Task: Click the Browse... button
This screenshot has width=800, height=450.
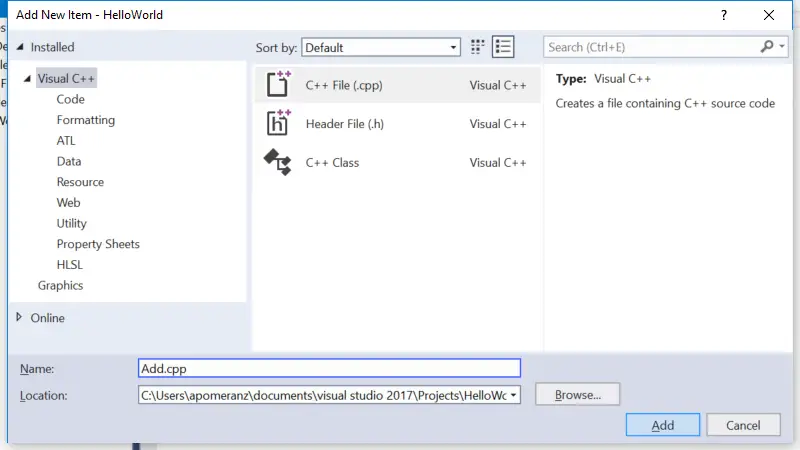Action: [577, 395]
